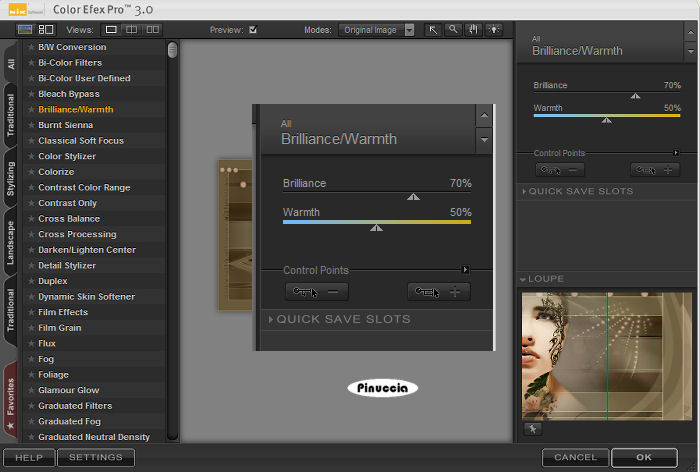Click the light bulb background color icon
This screenshot has height=472, width=700.
[494, 30]
